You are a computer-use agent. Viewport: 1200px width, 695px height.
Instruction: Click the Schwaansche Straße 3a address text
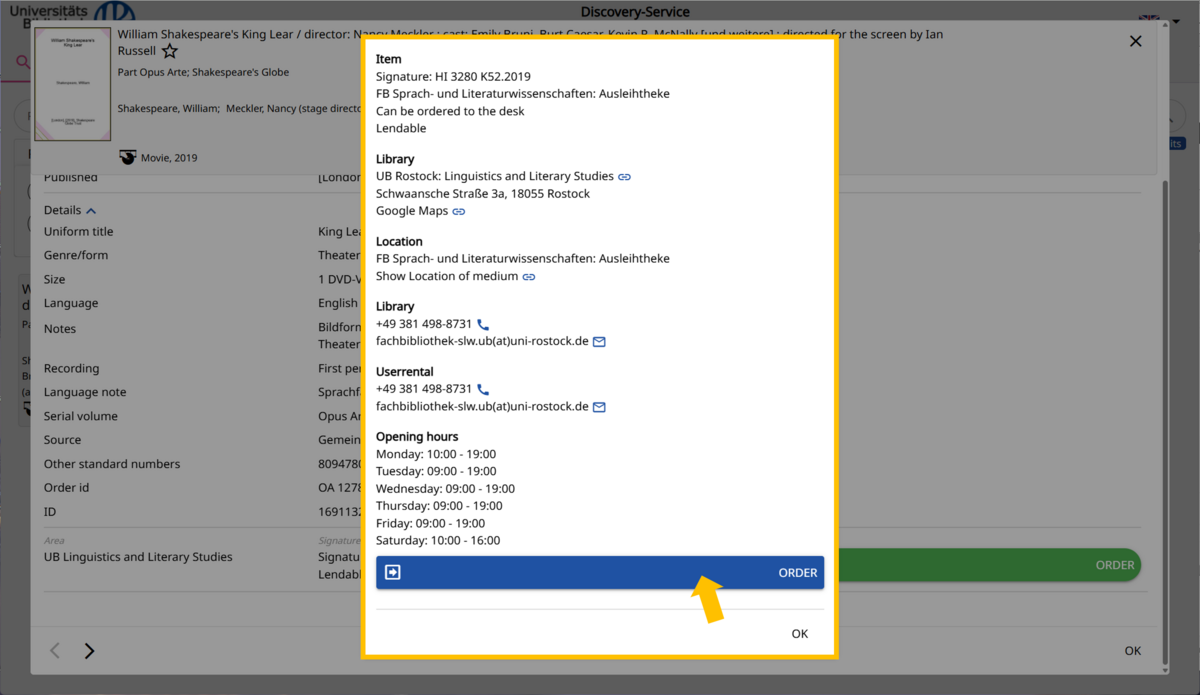point(483,193)
